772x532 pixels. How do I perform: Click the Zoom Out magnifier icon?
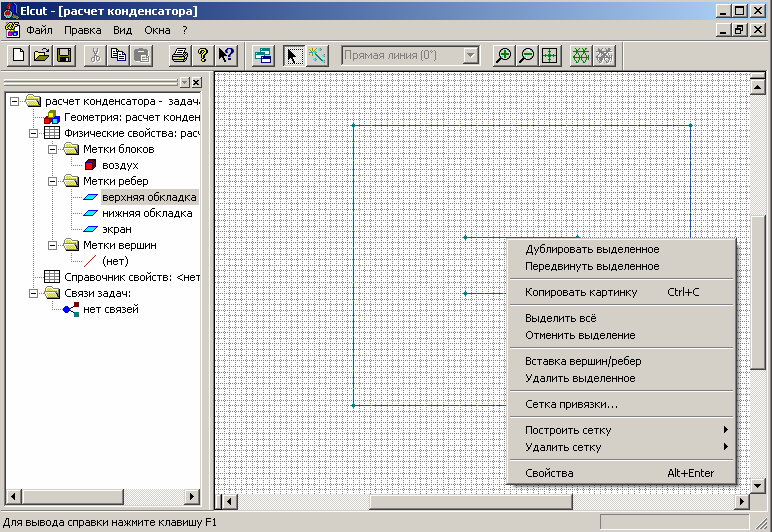tap(527, 56)
